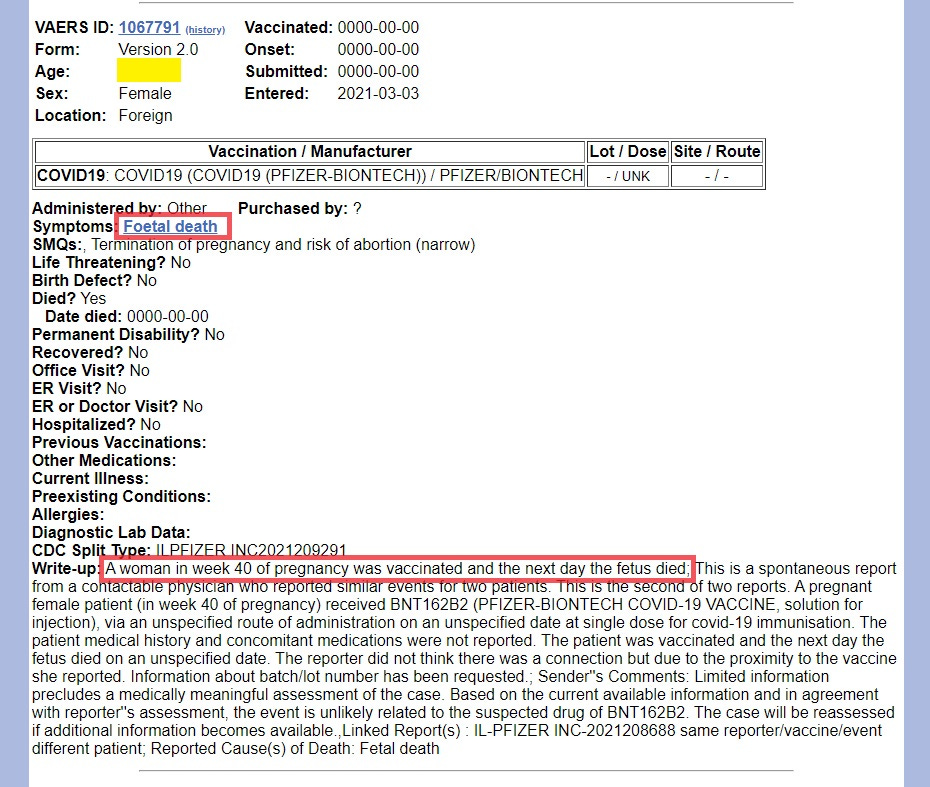Select the 'ER Visit? No' line
The width and height of the screenshot is (930, 787).
[x=79, y=388]
